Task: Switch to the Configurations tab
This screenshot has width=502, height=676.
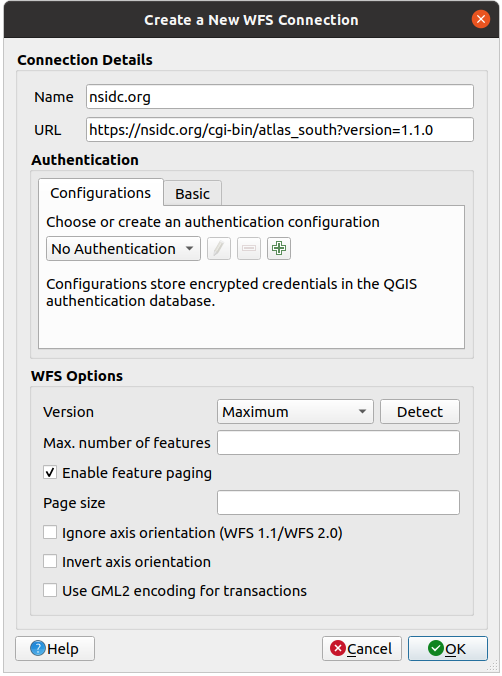Action: click(100, 193)
